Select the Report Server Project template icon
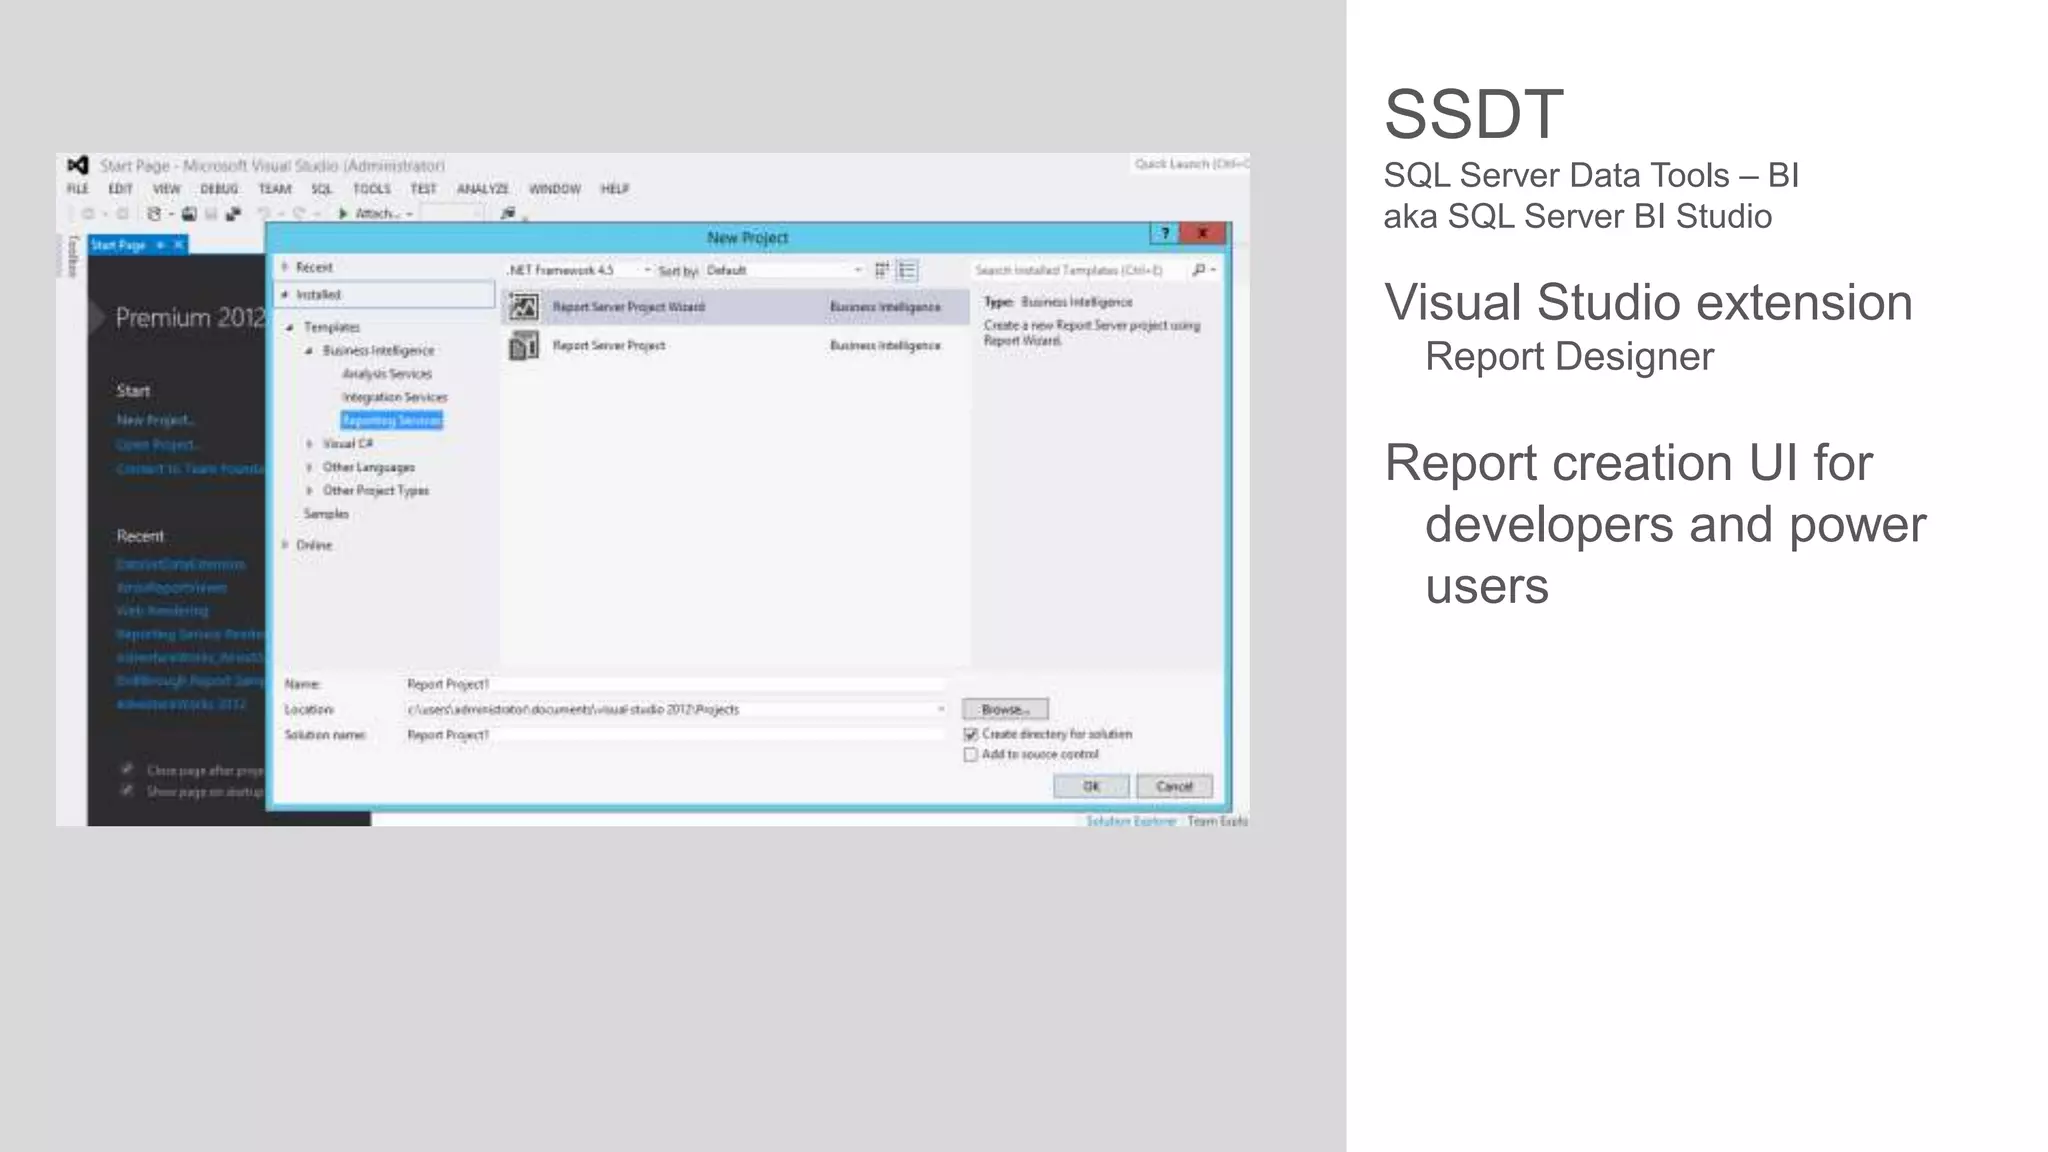 click(524, 346)
